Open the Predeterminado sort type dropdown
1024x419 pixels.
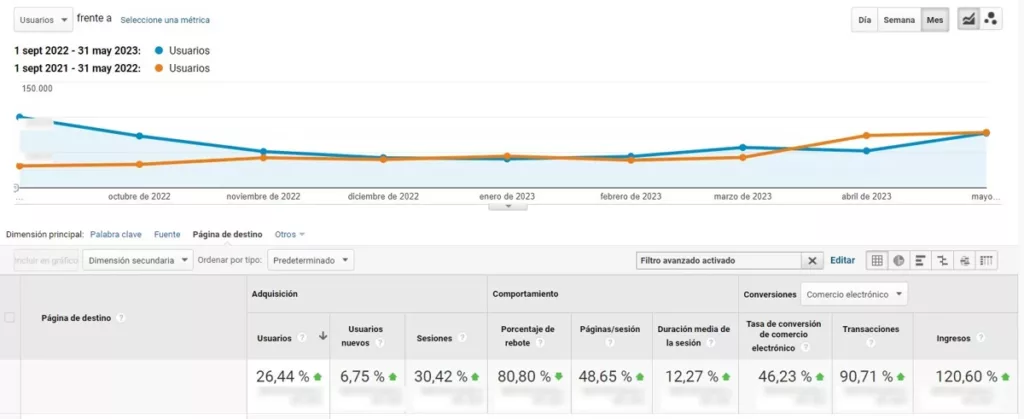(x=310, y=260)
